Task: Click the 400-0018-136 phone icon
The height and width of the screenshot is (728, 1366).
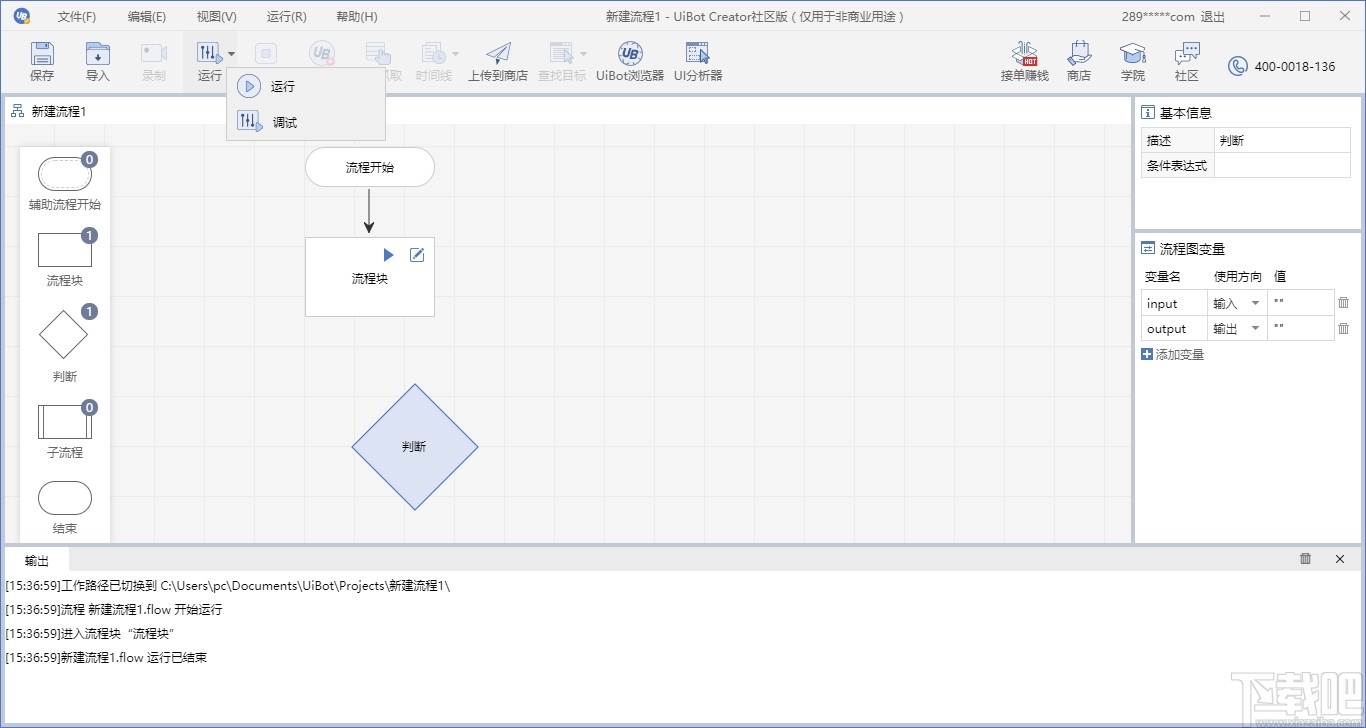Action: point(1238,67)
